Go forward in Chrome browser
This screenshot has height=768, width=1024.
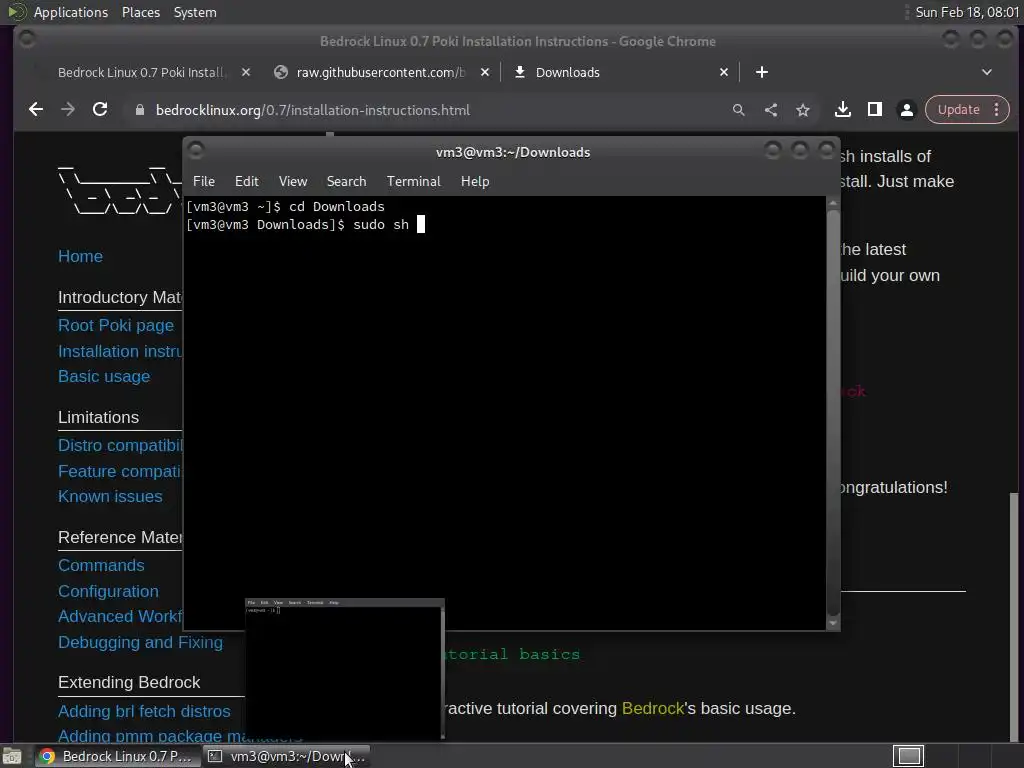click(x=68, y=110)
